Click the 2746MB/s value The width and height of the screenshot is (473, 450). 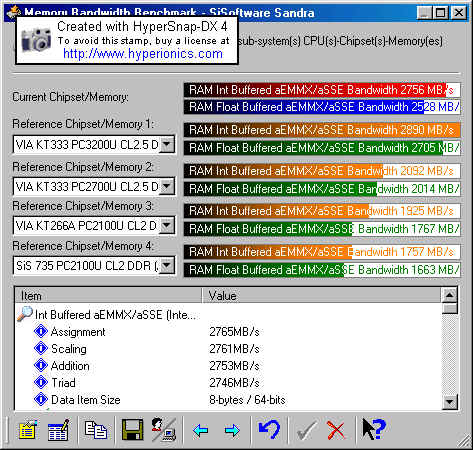pos(234,383)
